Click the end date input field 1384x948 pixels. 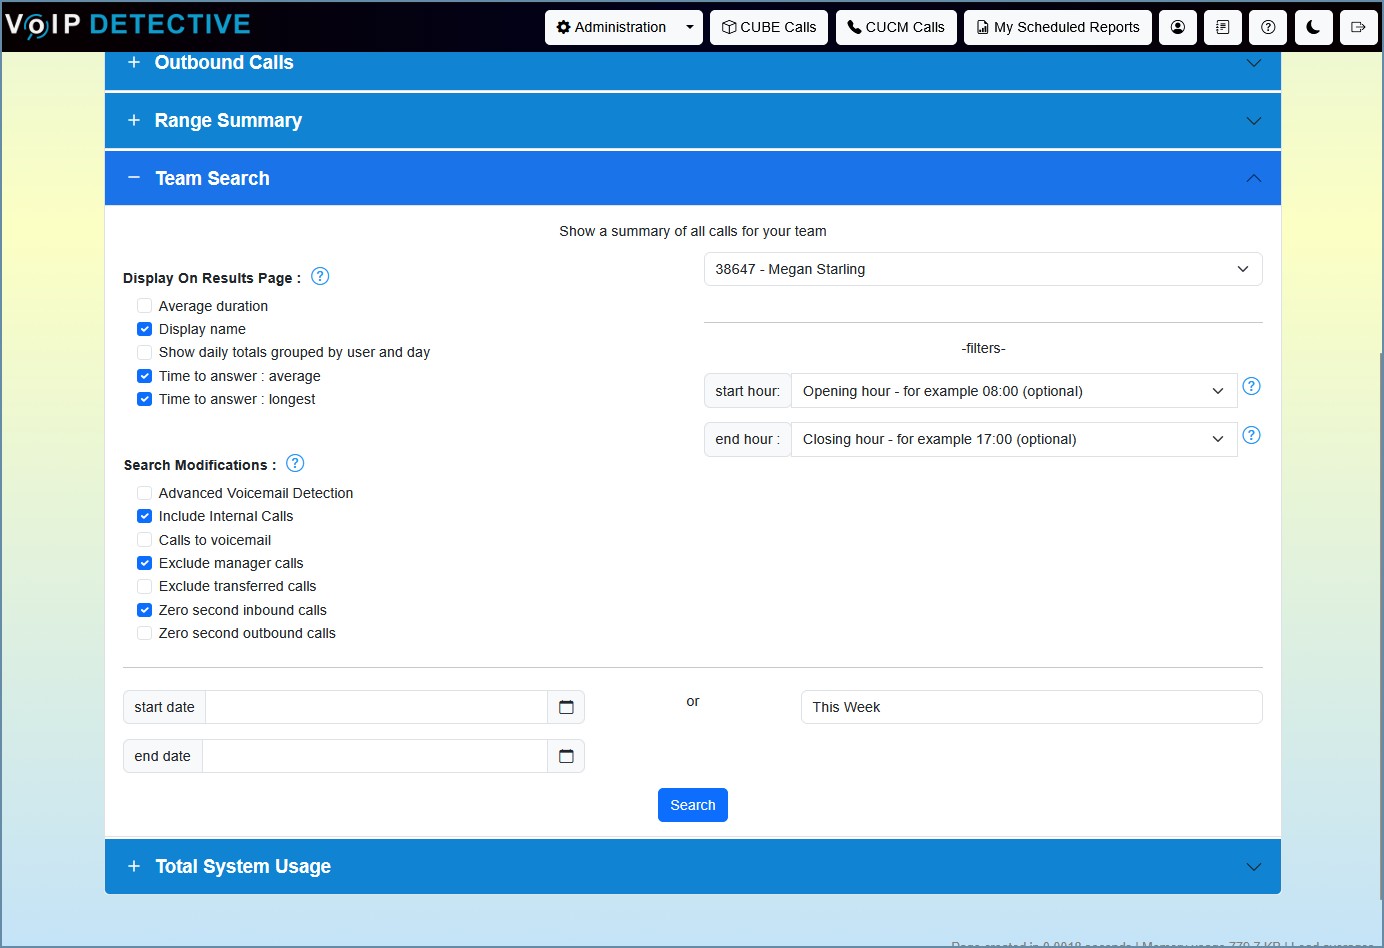coord(375,756)
